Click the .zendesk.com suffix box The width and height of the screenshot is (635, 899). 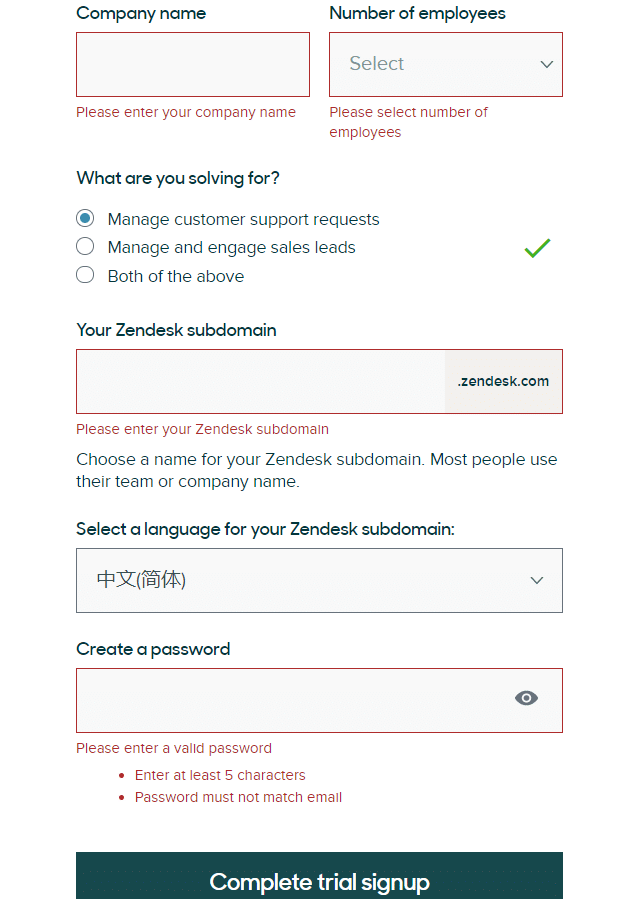pyautogui.click(x=503, y=381)
